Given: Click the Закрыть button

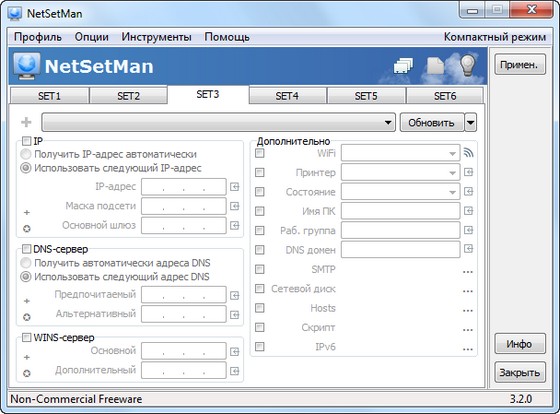Looking at the screenshot, I should coord(520,372).
